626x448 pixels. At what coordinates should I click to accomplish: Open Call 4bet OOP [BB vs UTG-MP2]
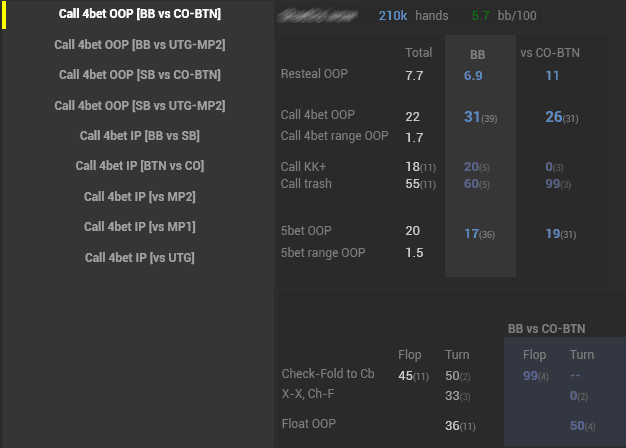[x=140, y=44]
